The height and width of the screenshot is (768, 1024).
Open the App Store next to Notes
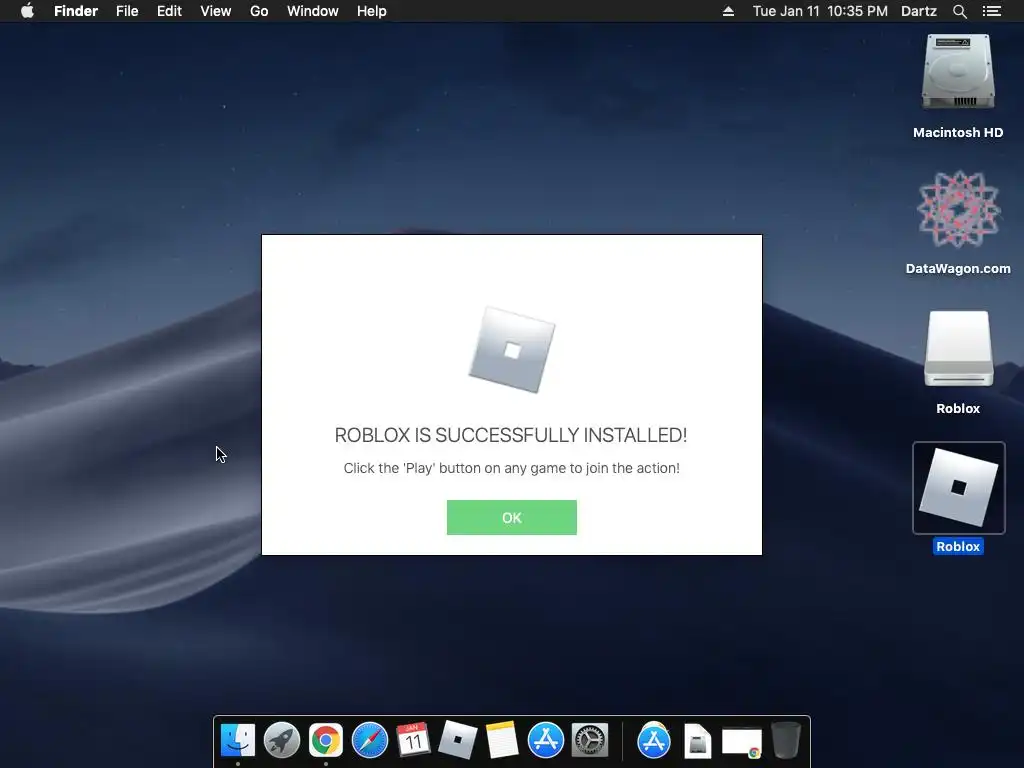[545, 741]
